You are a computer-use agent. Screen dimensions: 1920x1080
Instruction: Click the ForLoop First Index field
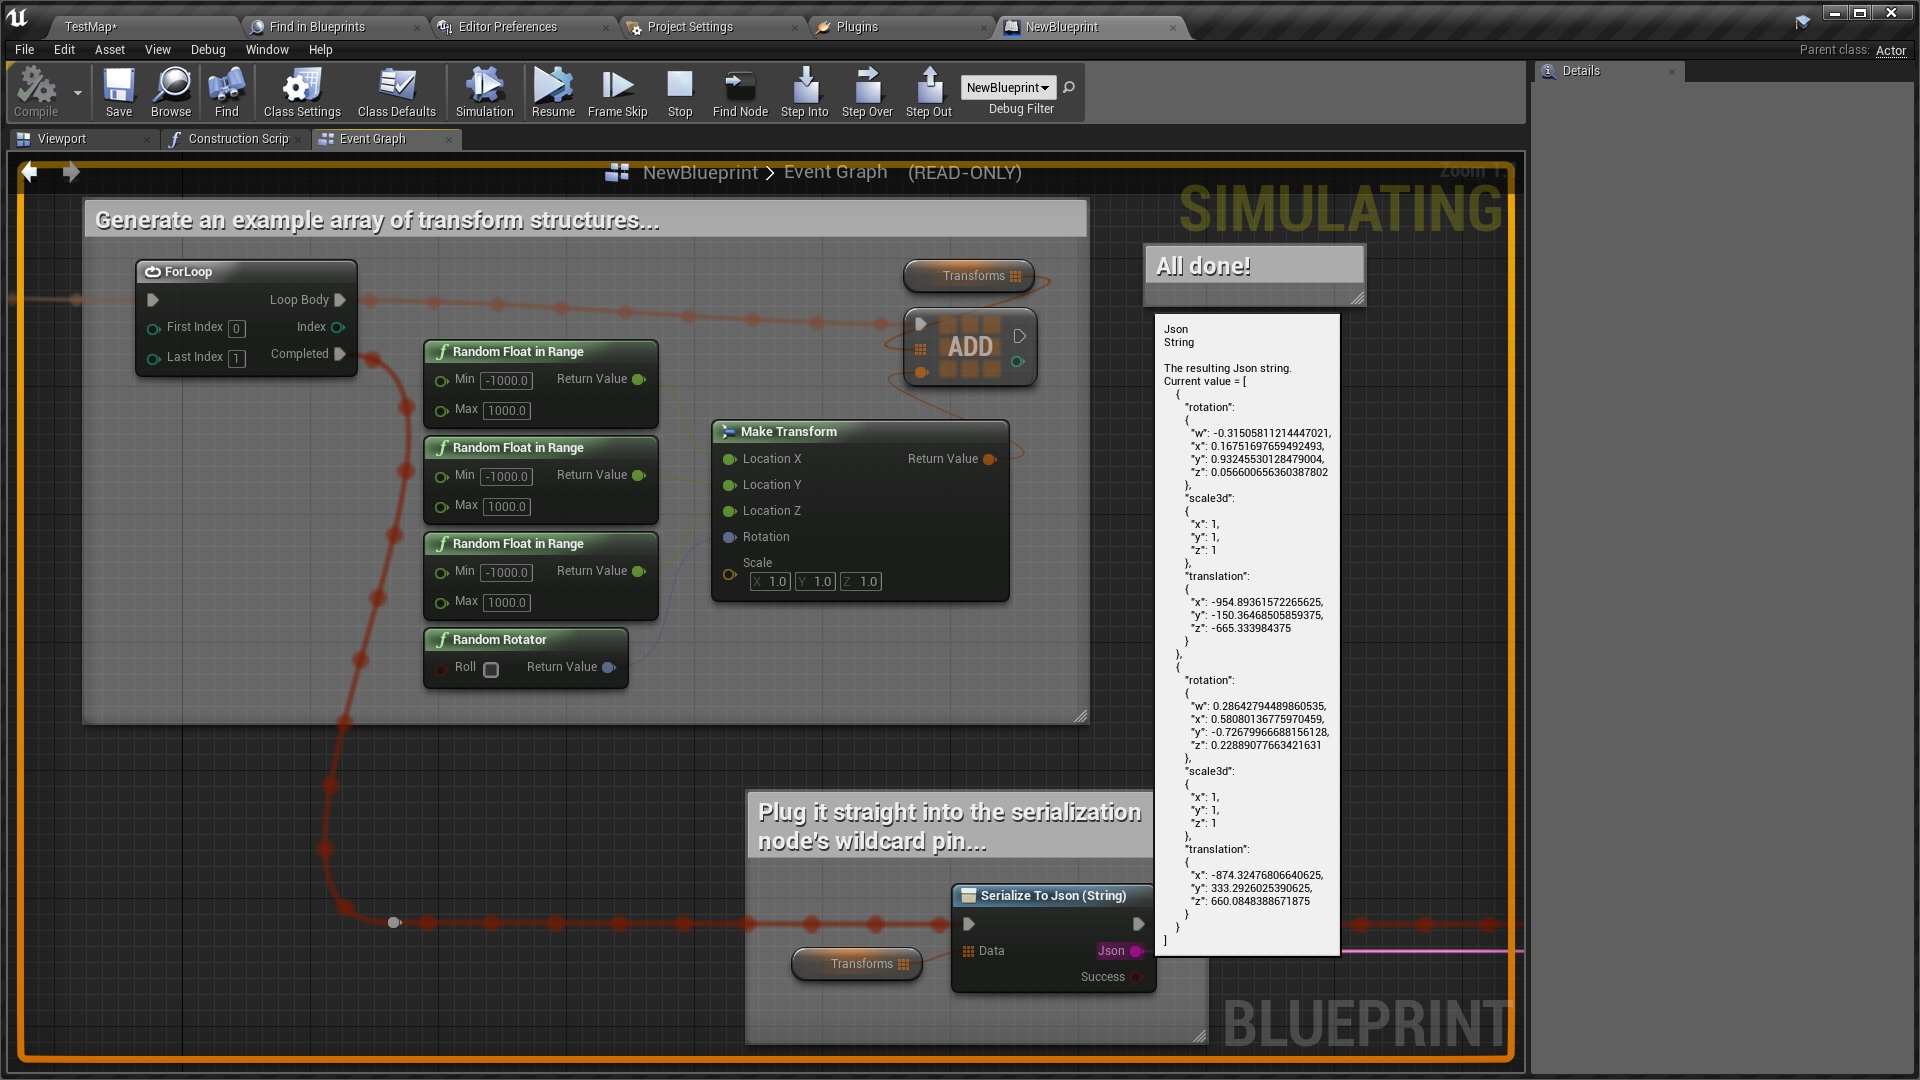pyautogui.click(x=237, y=328)
